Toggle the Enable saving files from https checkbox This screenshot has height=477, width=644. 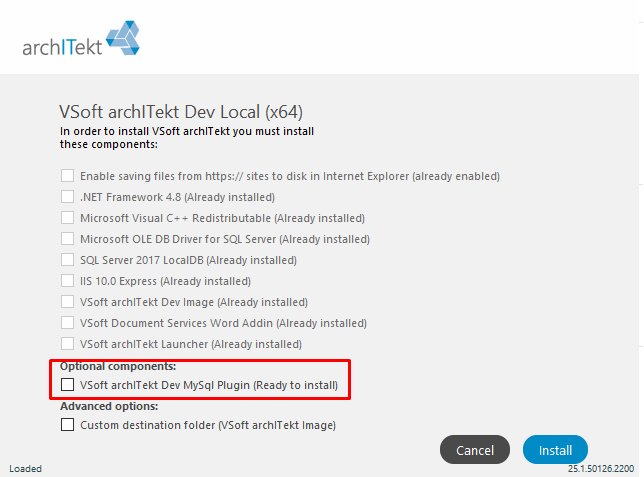point(67,175)
